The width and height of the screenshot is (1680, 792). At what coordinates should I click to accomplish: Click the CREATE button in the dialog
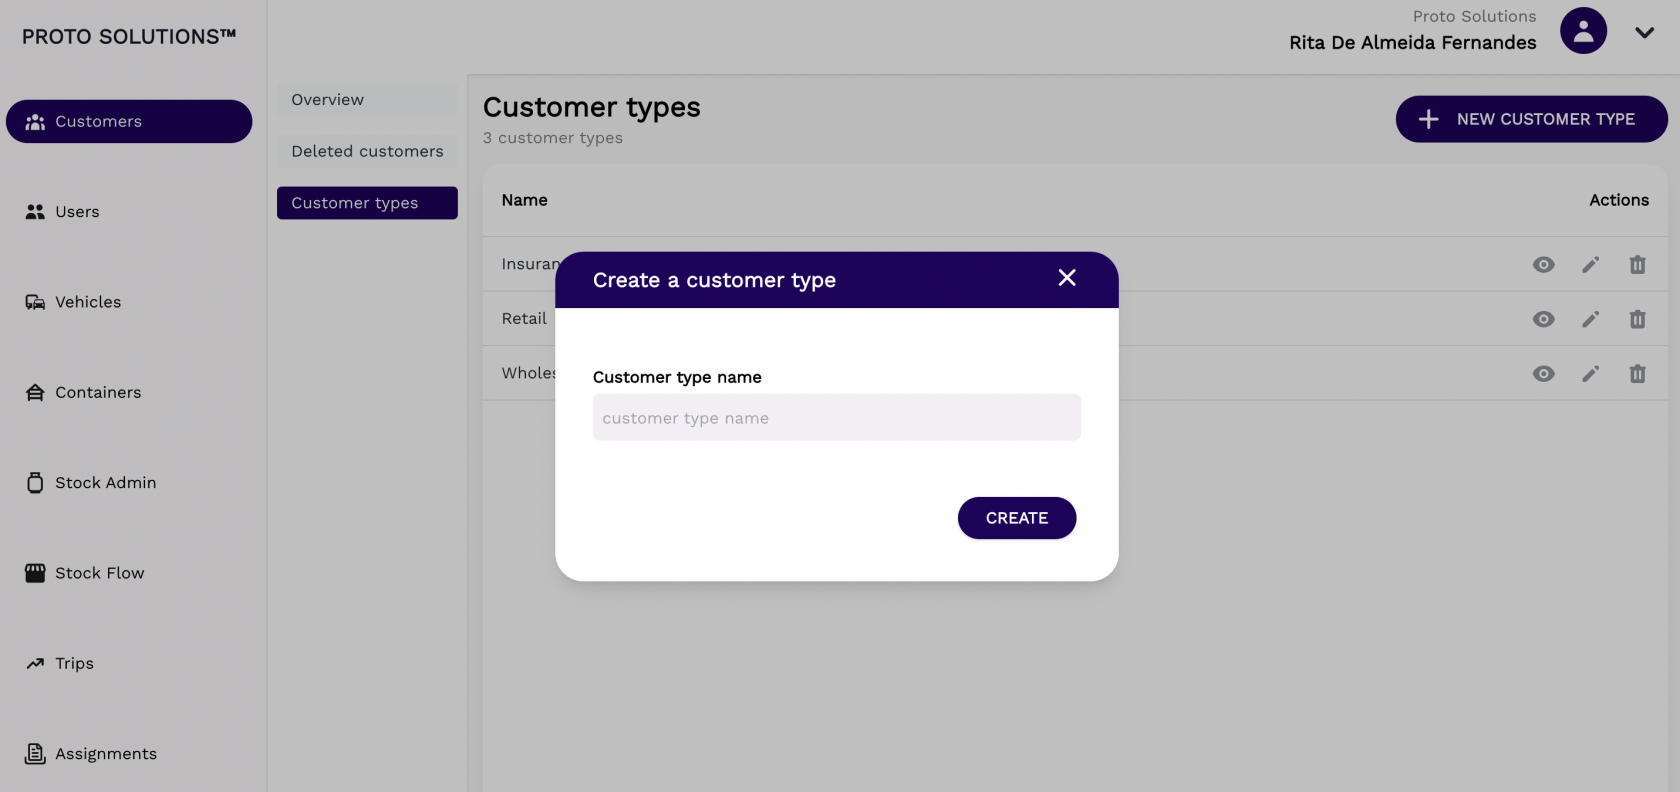1017,518
